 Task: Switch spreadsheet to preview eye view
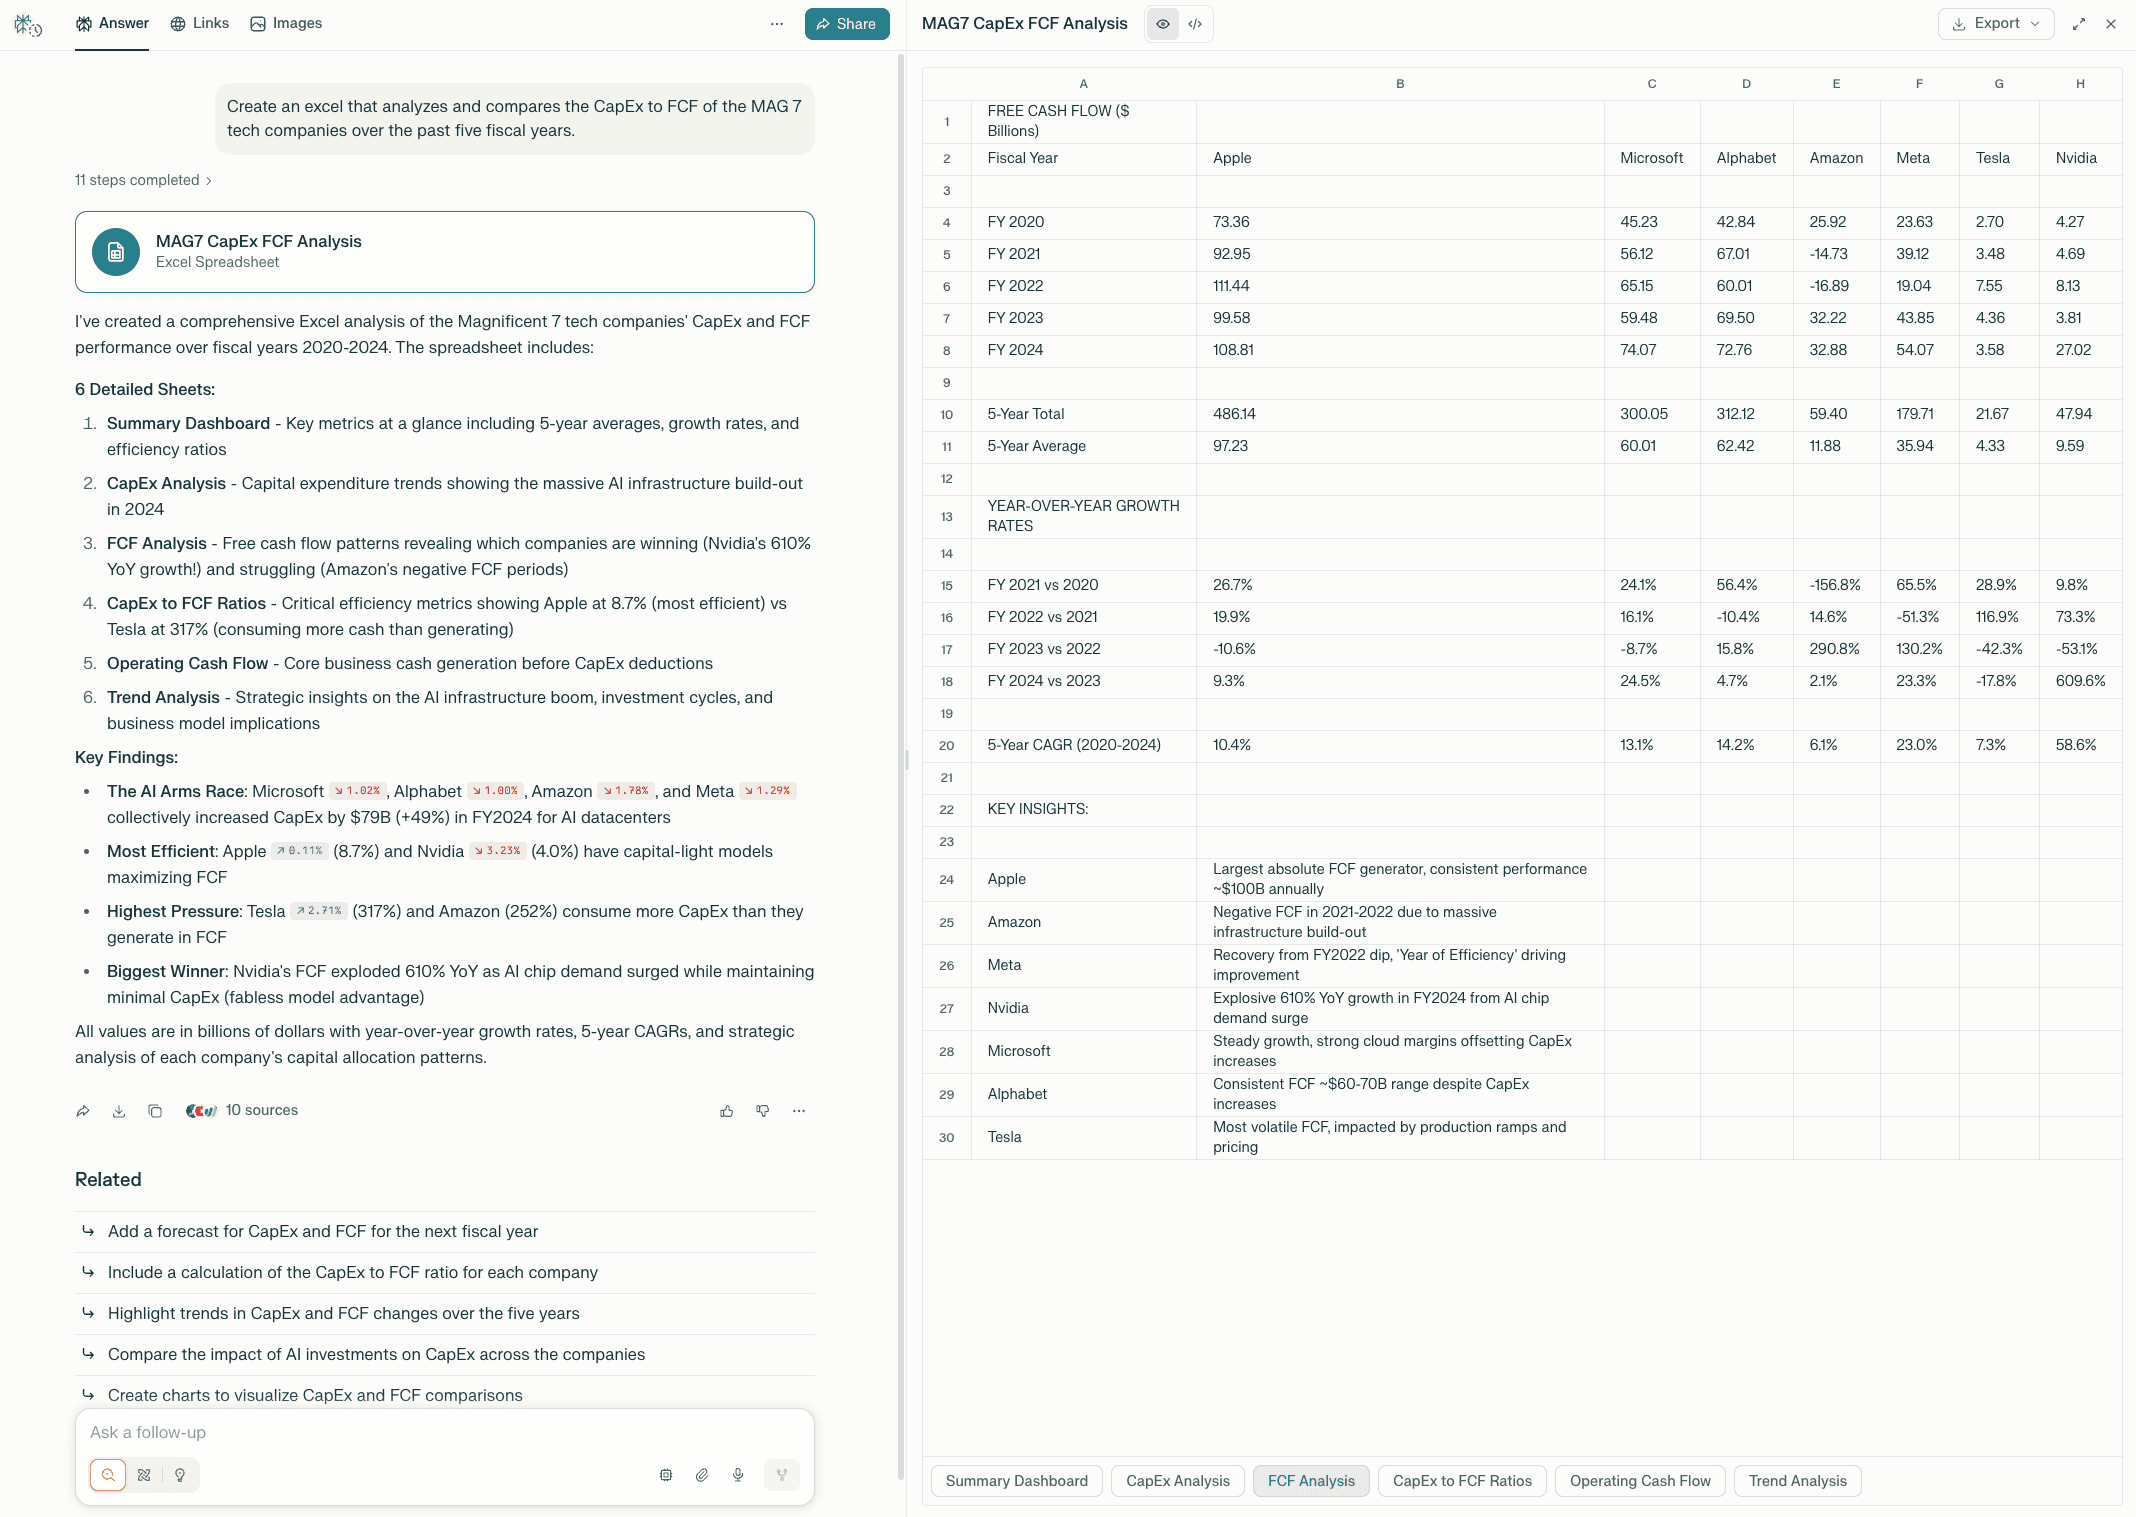1163,24
